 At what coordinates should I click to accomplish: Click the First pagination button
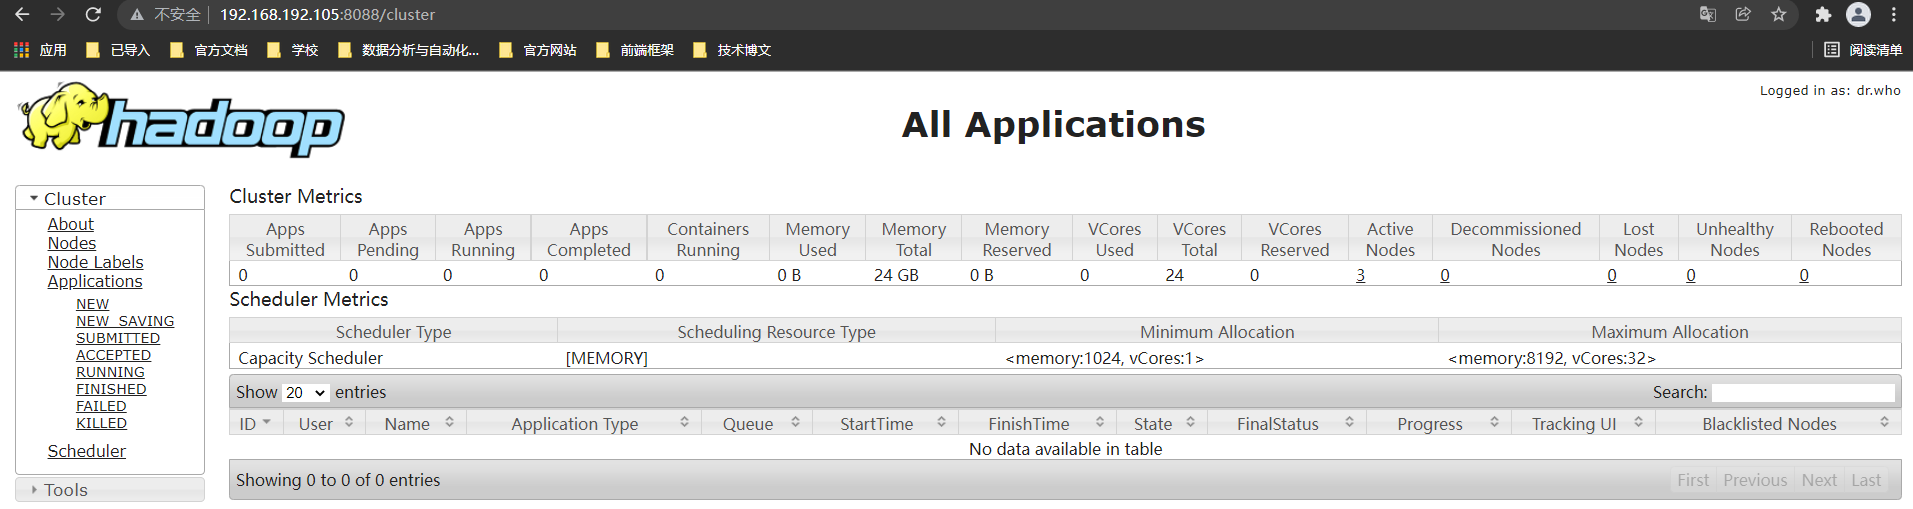click(1693, 480)
